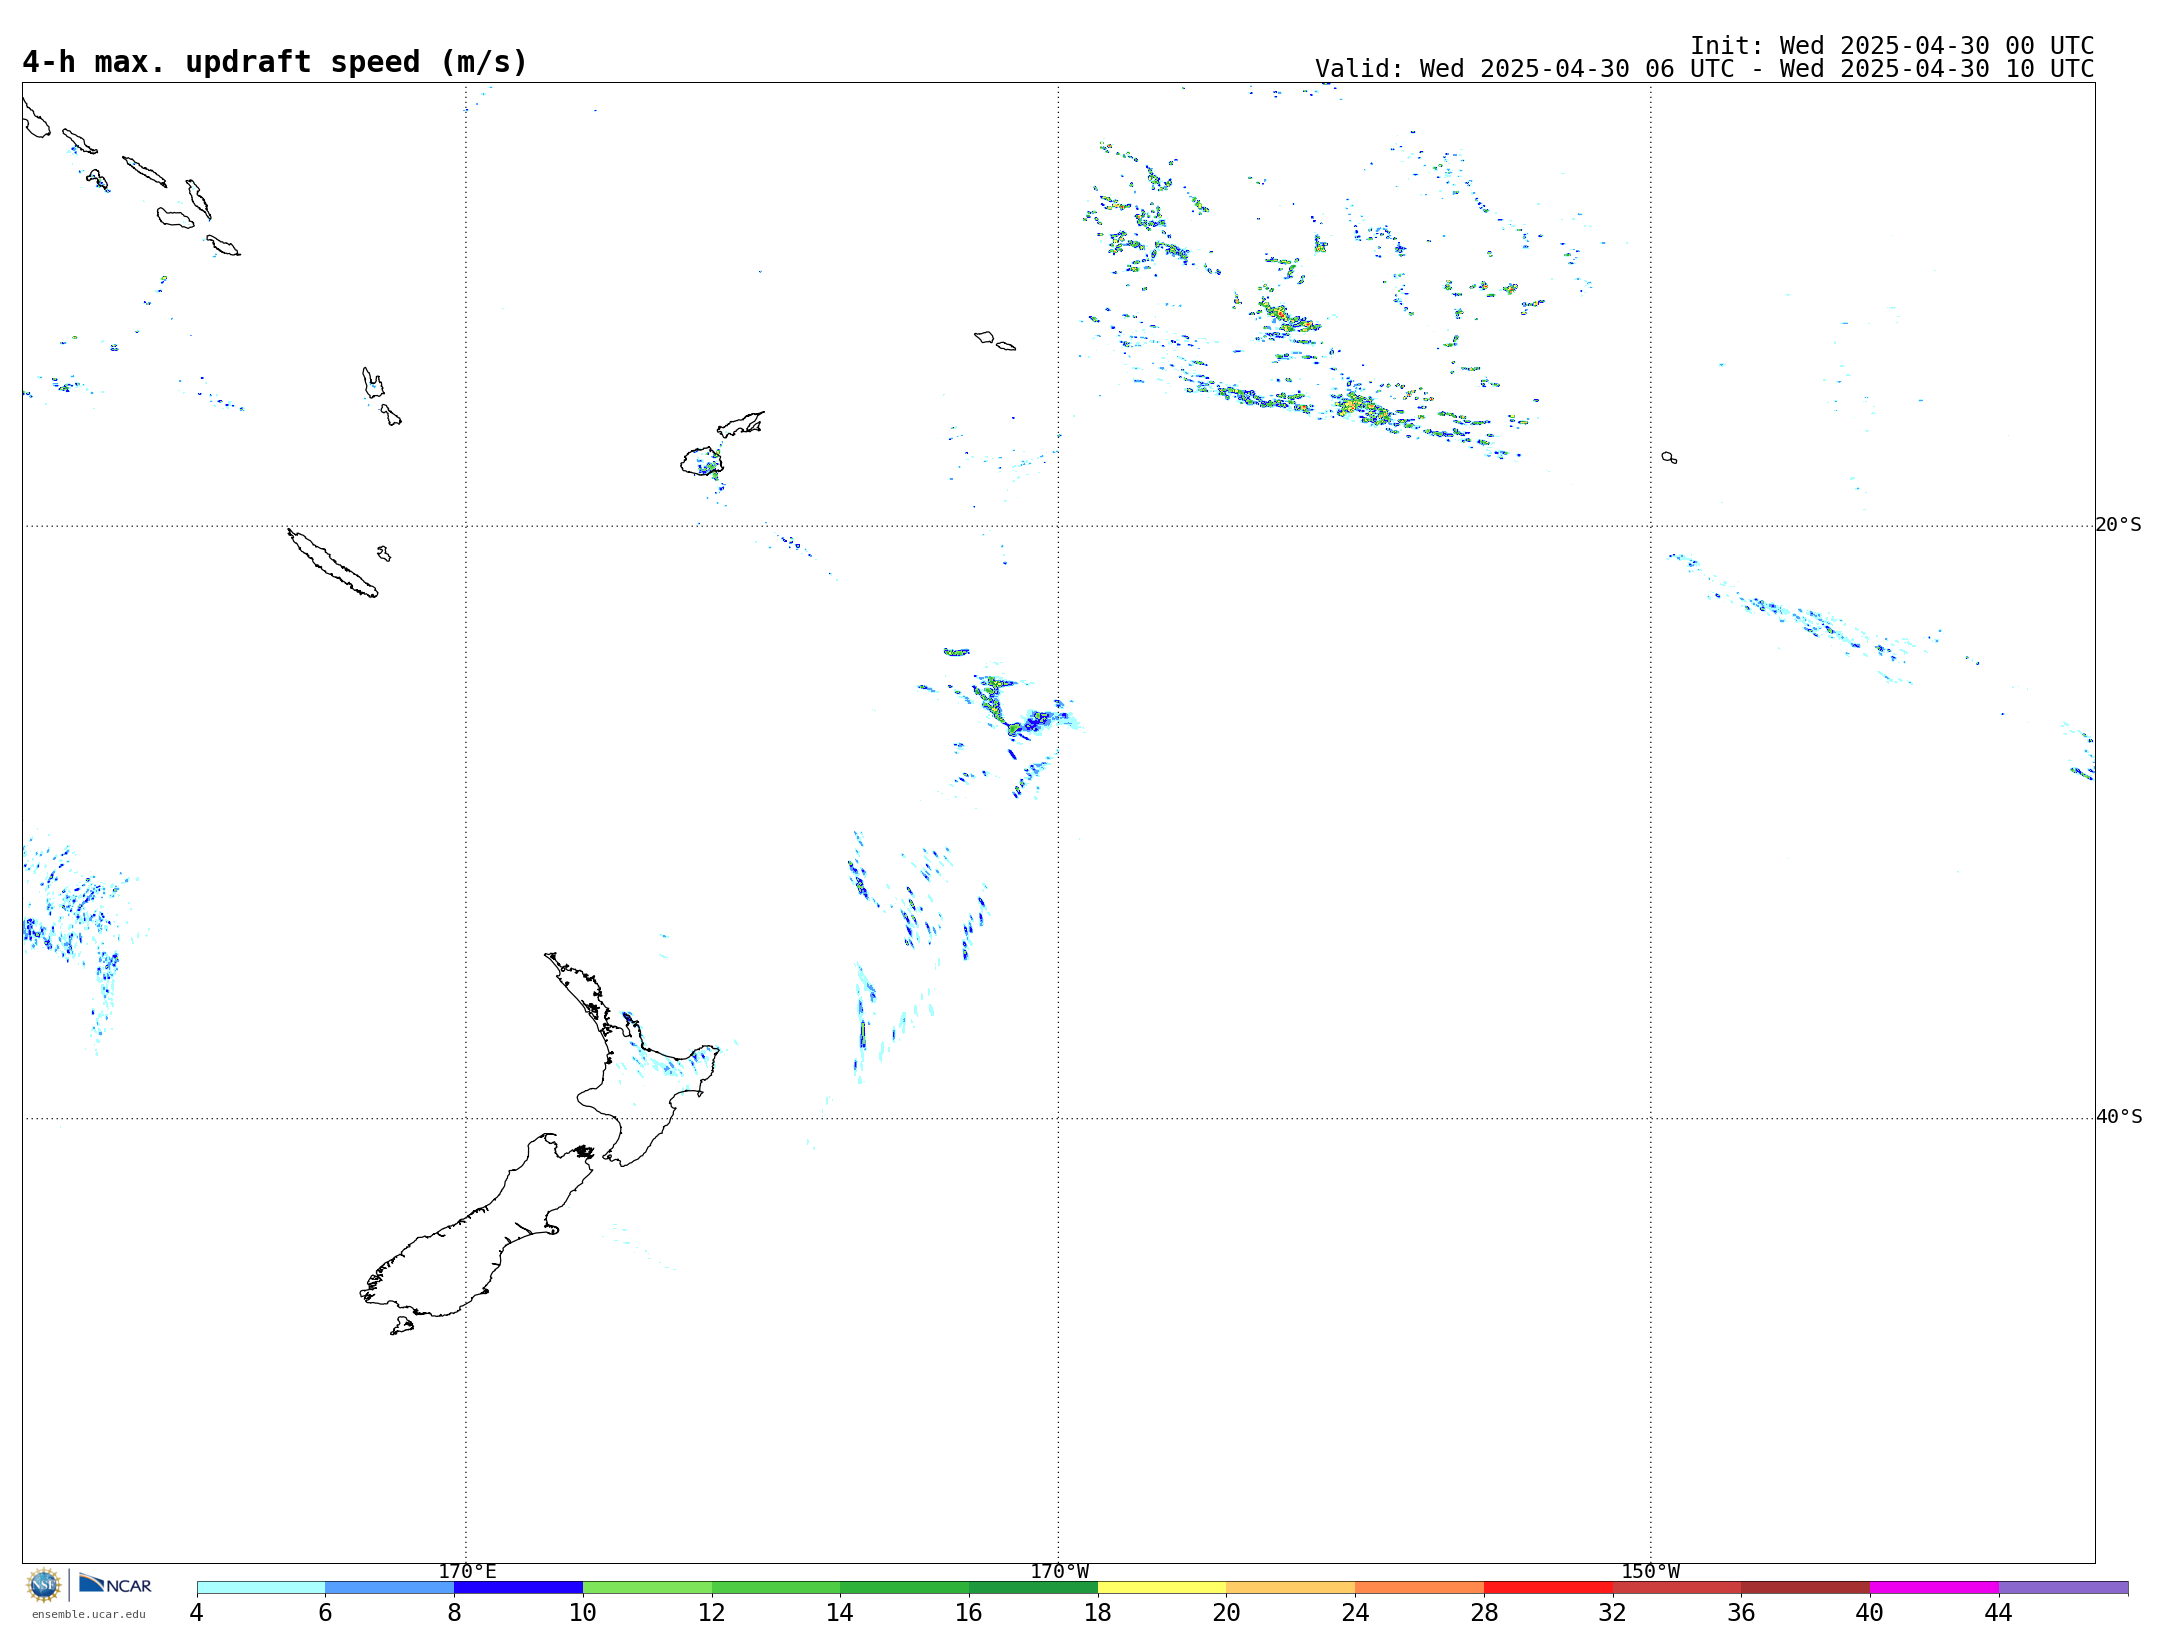Select the light cyan 4-6 colorbar swatch

pyautogui.click(x=261, y=1588)
